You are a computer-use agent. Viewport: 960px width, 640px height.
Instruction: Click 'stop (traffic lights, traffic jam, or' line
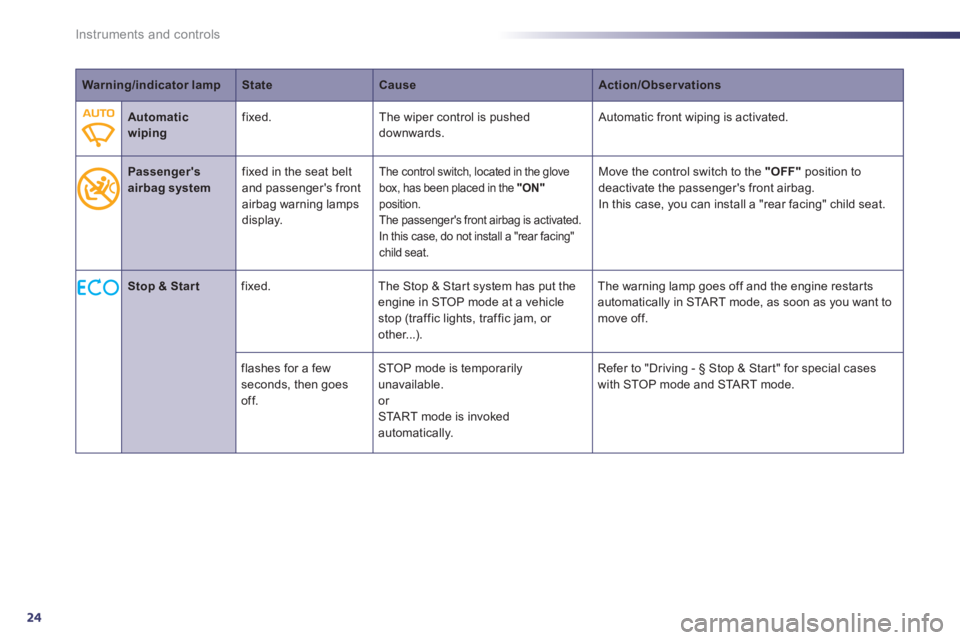[465, 318]
